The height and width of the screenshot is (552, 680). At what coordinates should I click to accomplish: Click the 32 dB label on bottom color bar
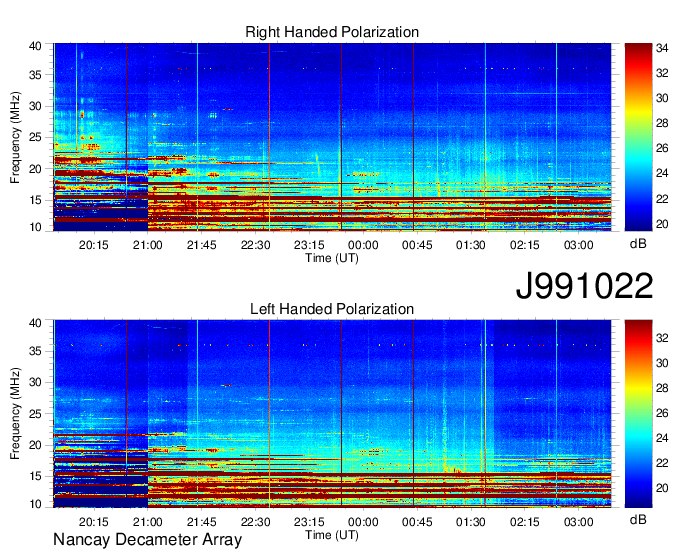[x=662, y=338]
